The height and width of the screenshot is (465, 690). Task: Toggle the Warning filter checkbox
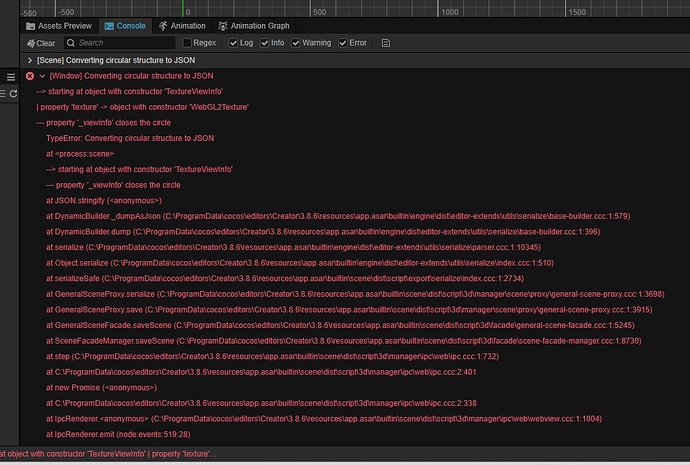tap(296, 43)
